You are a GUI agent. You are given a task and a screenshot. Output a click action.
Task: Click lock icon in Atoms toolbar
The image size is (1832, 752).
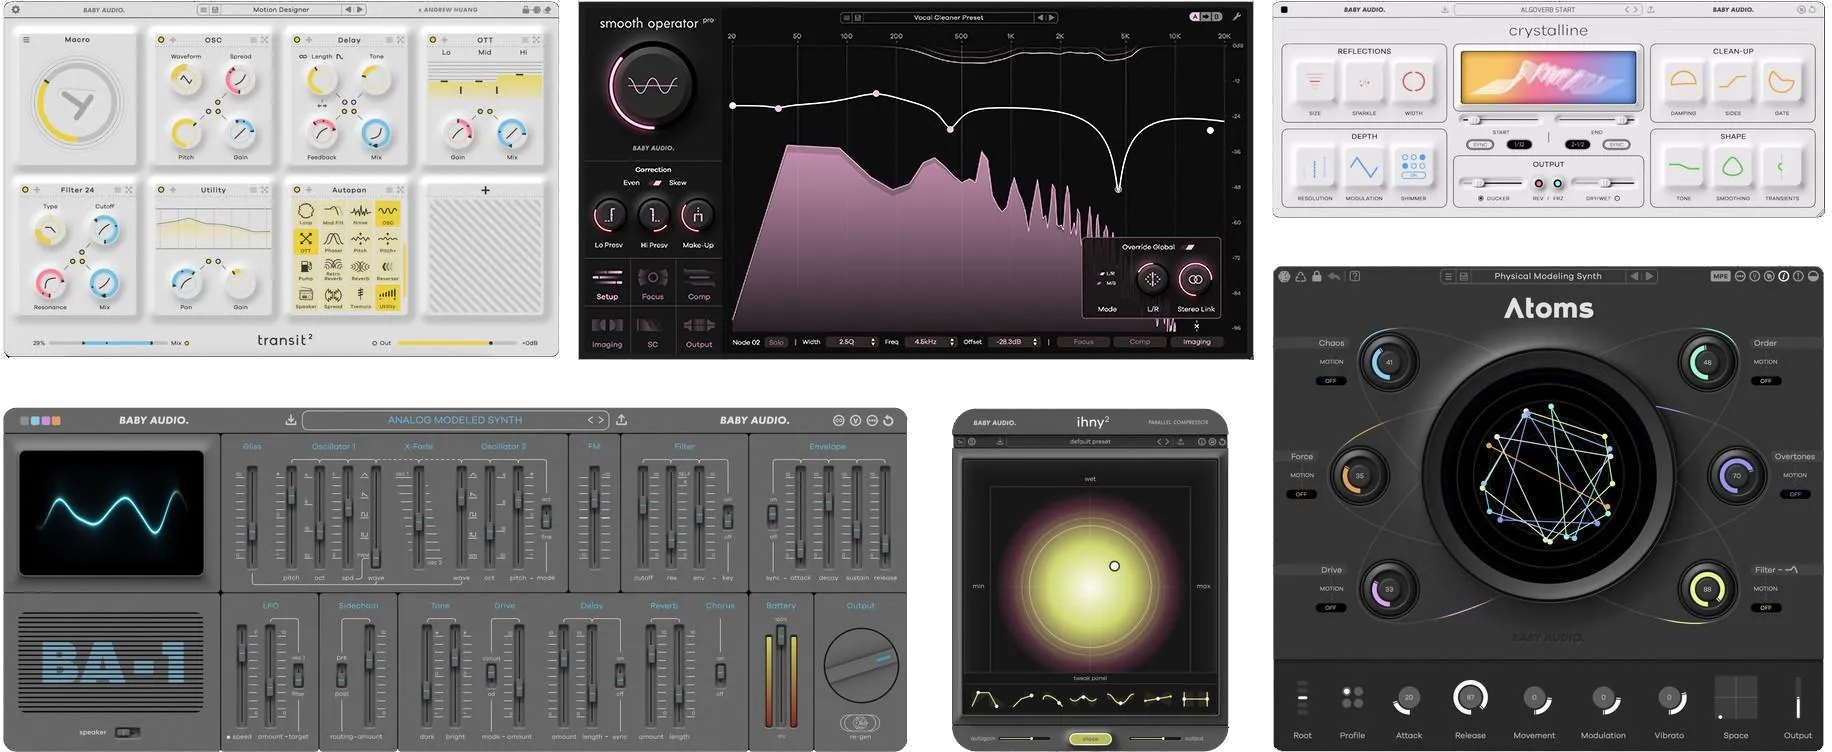tap(1317, 276)
